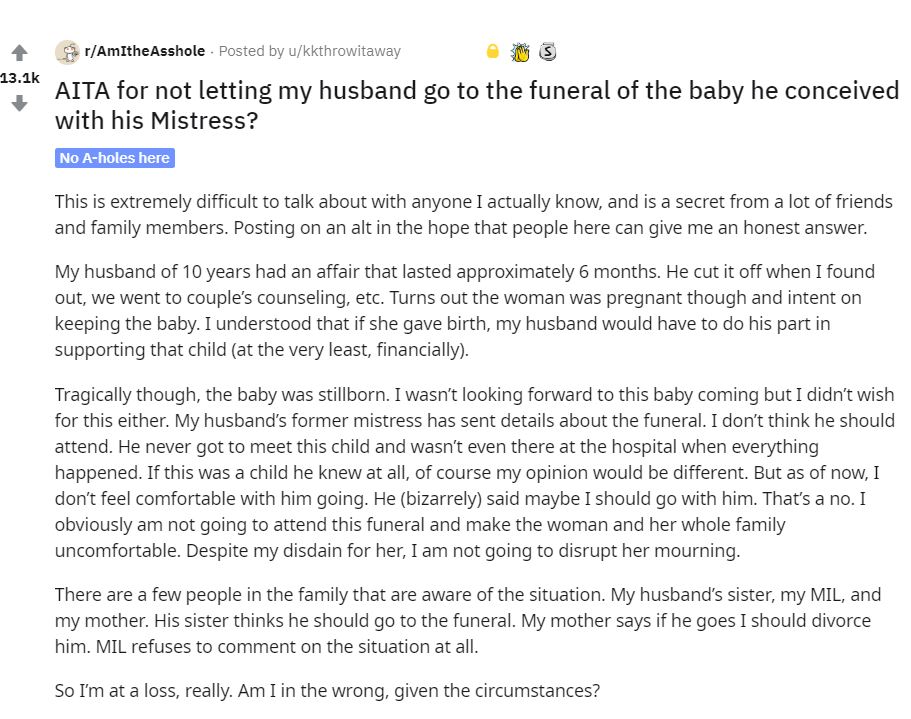Image resolution: width=911 pixels, height=719 pixels.
Task: Open the u/kkthrowitaway user profile
Action: pos(344,51)
